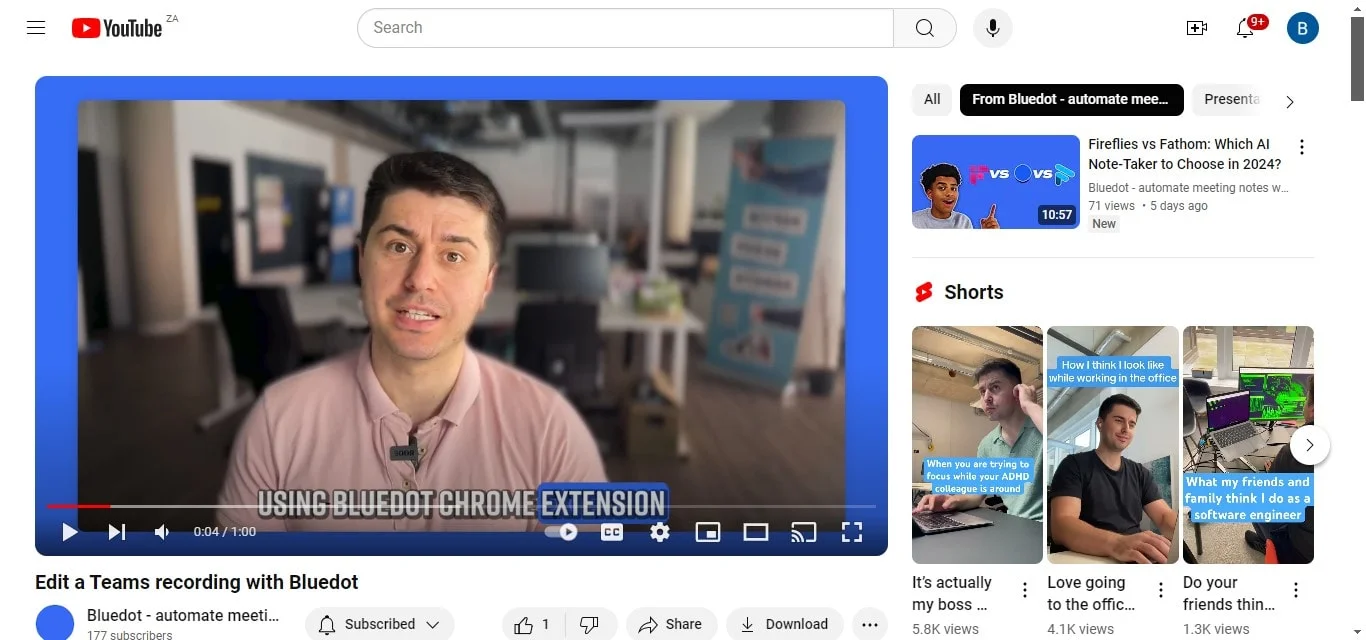The height and width of the screenshot is (640, 1366).
Task: Start voice search with microphone
Action: point(993,28)
